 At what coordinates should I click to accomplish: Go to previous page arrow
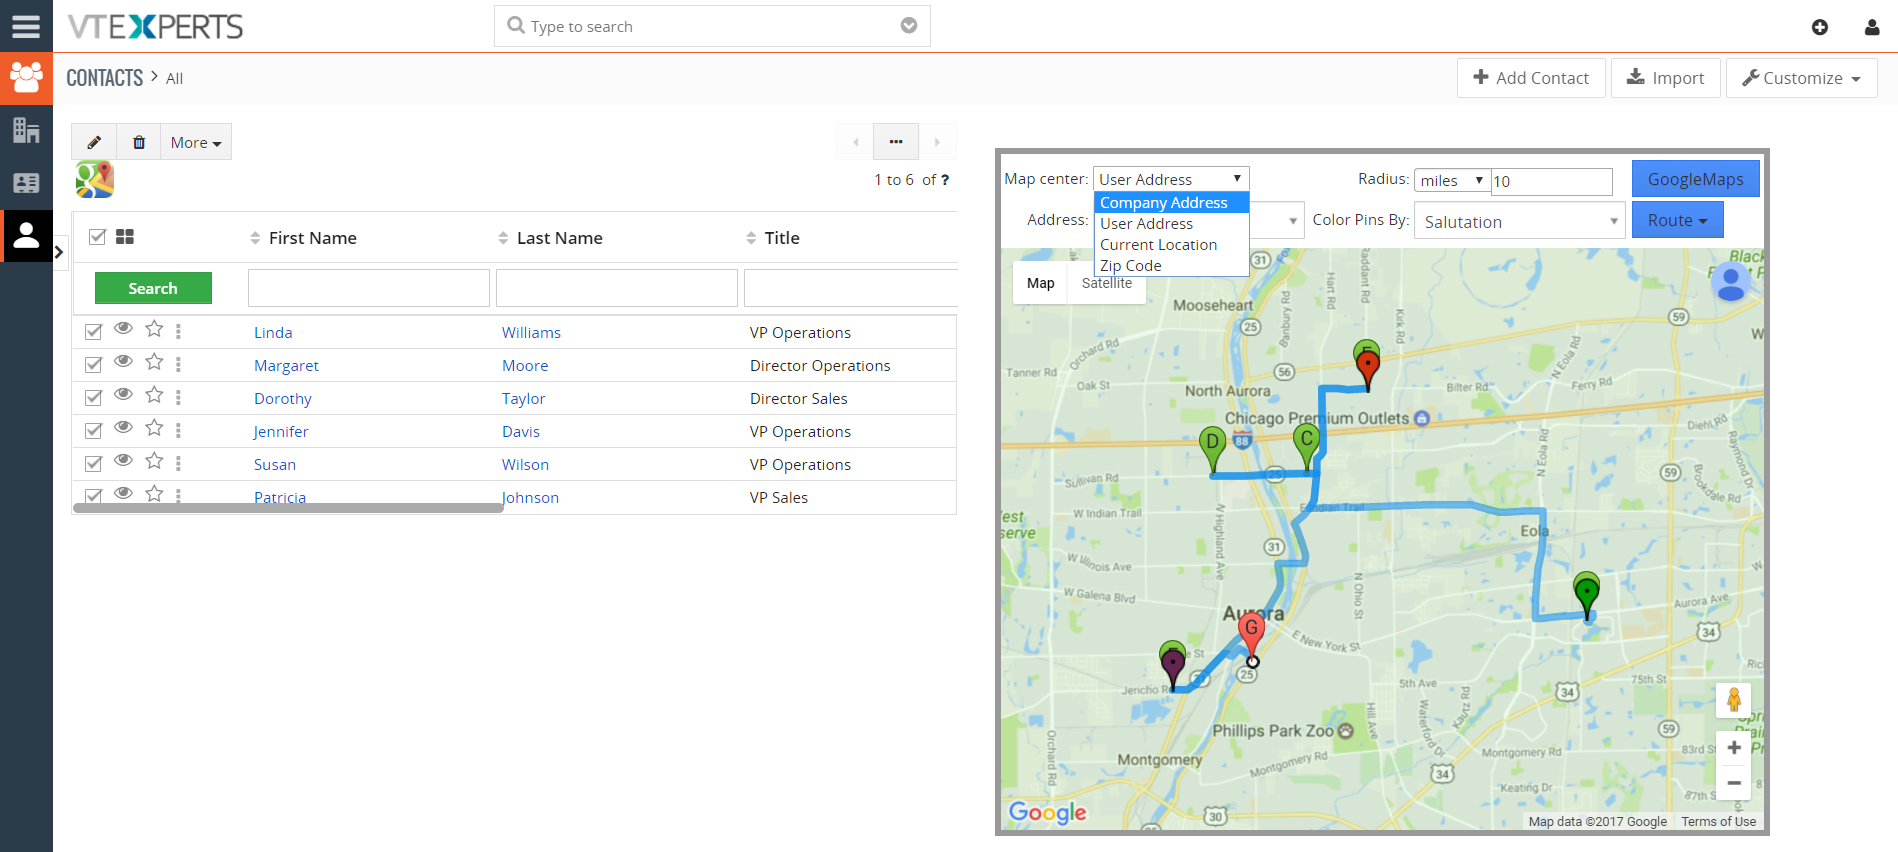point(855,142)
